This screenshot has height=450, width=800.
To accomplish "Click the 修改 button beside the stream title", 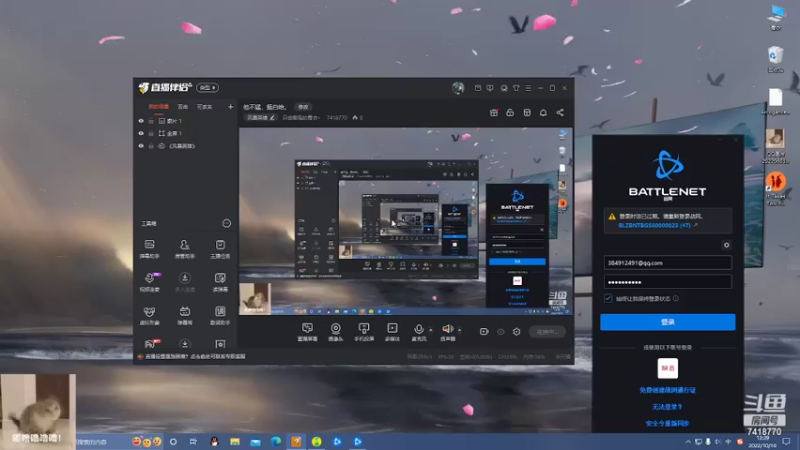I will pos(303,107).
